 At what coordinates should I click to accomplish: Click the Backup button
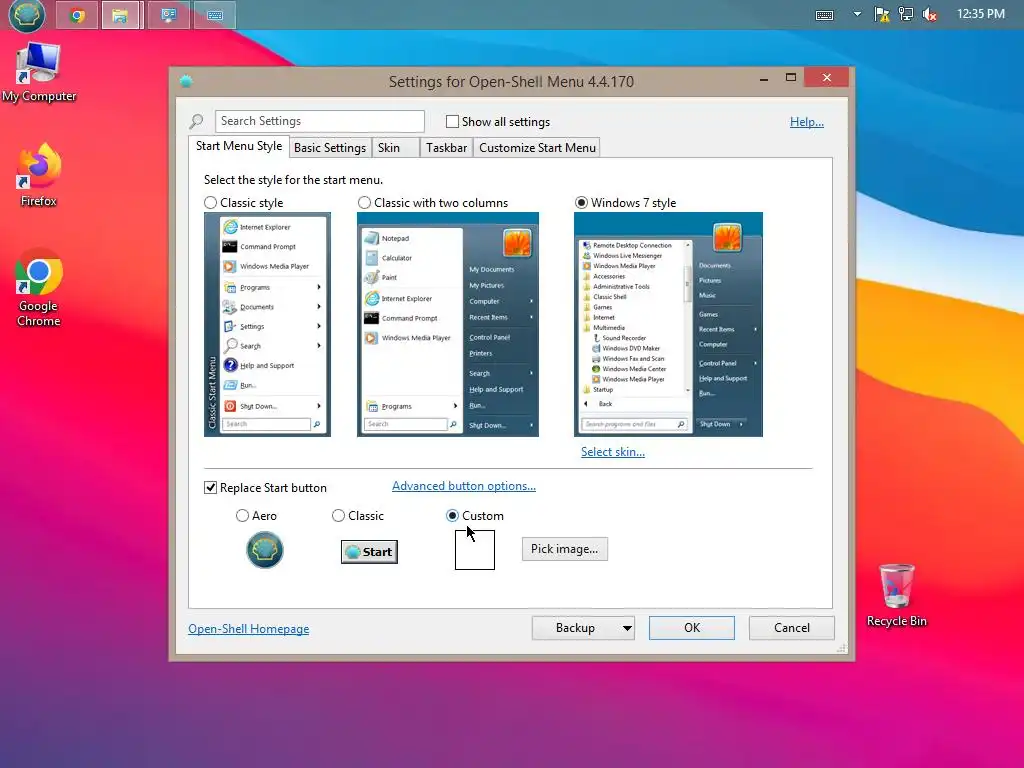coord(575,628)
